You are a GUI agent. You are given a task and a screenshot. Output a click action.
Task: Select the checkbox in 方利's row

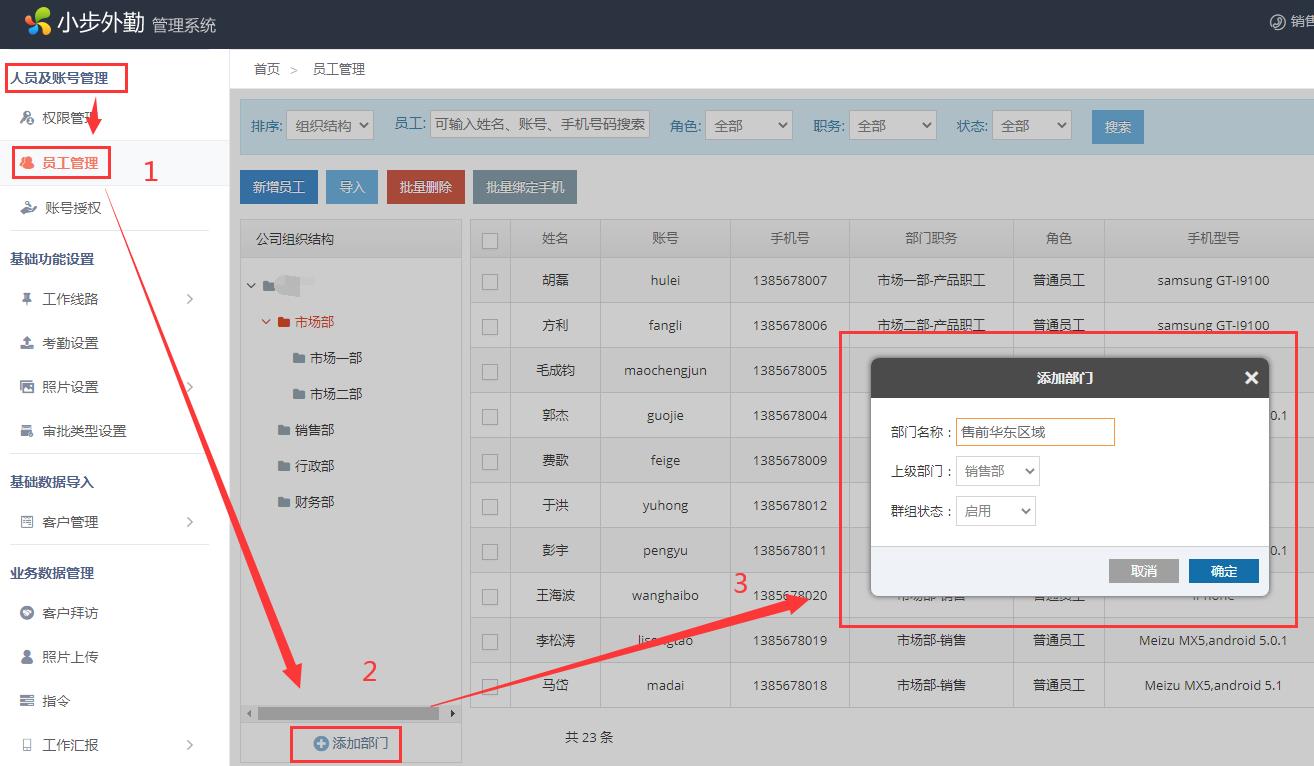pos(490,326)
